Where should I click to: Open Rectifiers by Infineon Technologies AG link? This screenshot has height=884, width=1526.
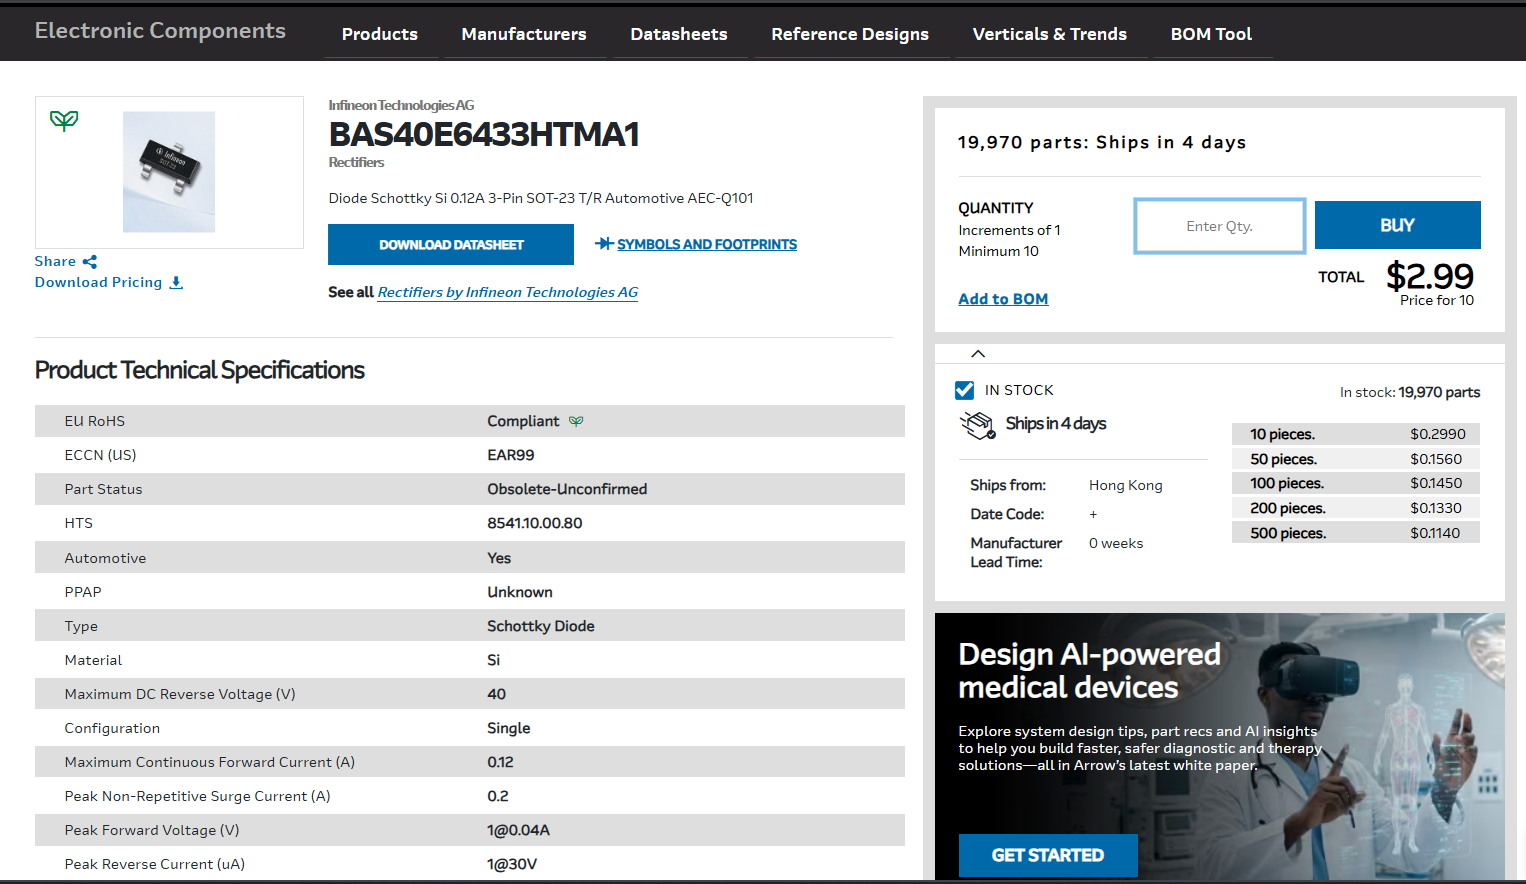click(507, 292)
